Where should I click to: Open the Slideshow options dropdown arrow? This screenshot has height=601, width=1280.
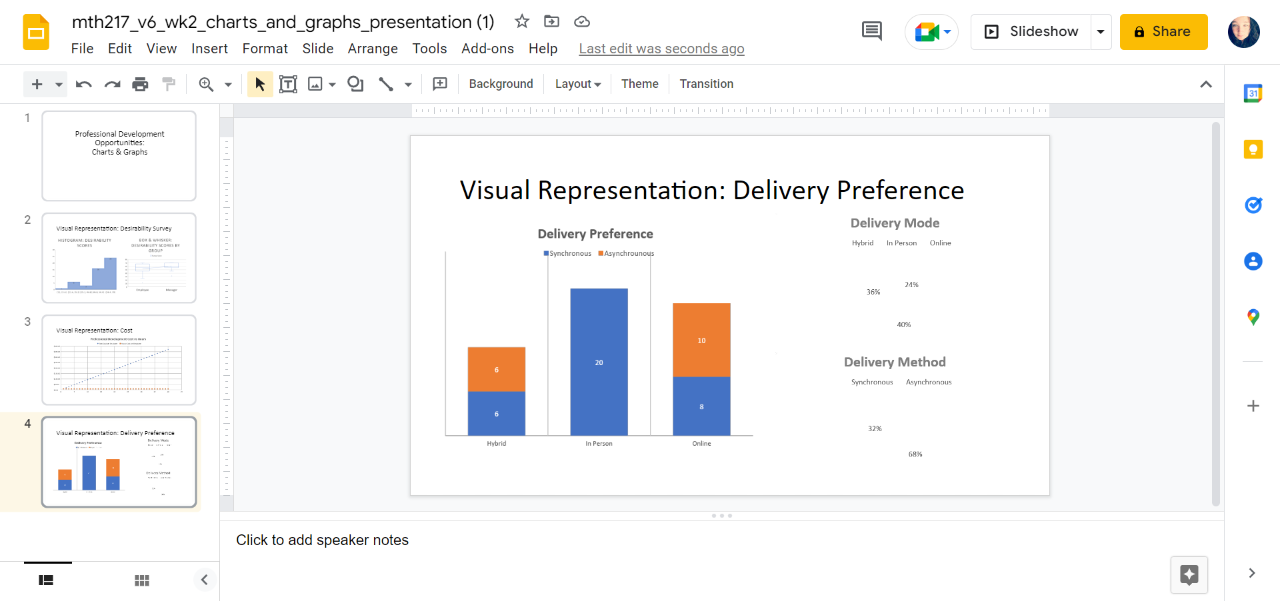tap(1100, 31)
